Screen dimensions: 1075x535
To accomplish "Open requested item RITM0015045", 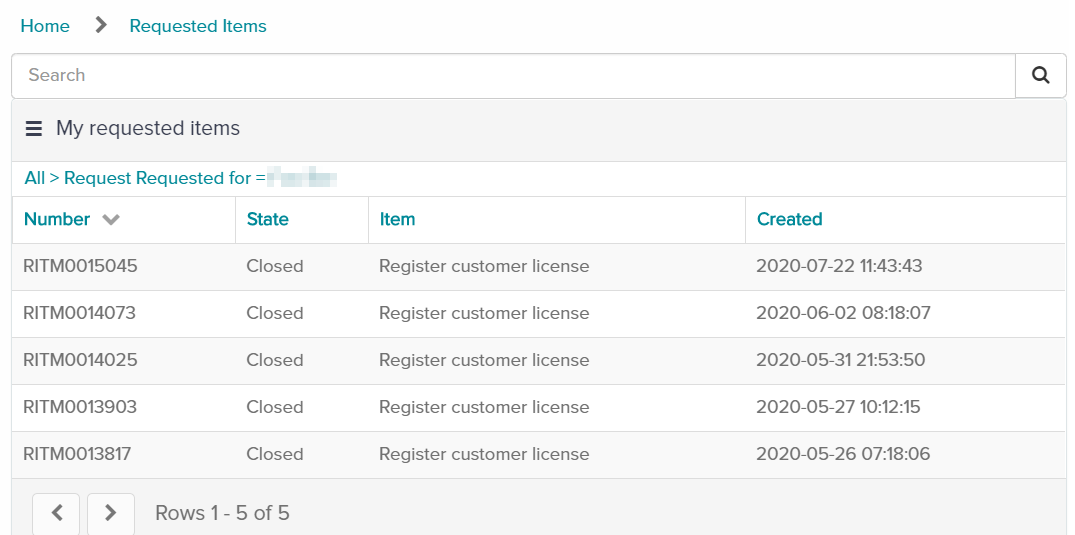I will point(80,266).
